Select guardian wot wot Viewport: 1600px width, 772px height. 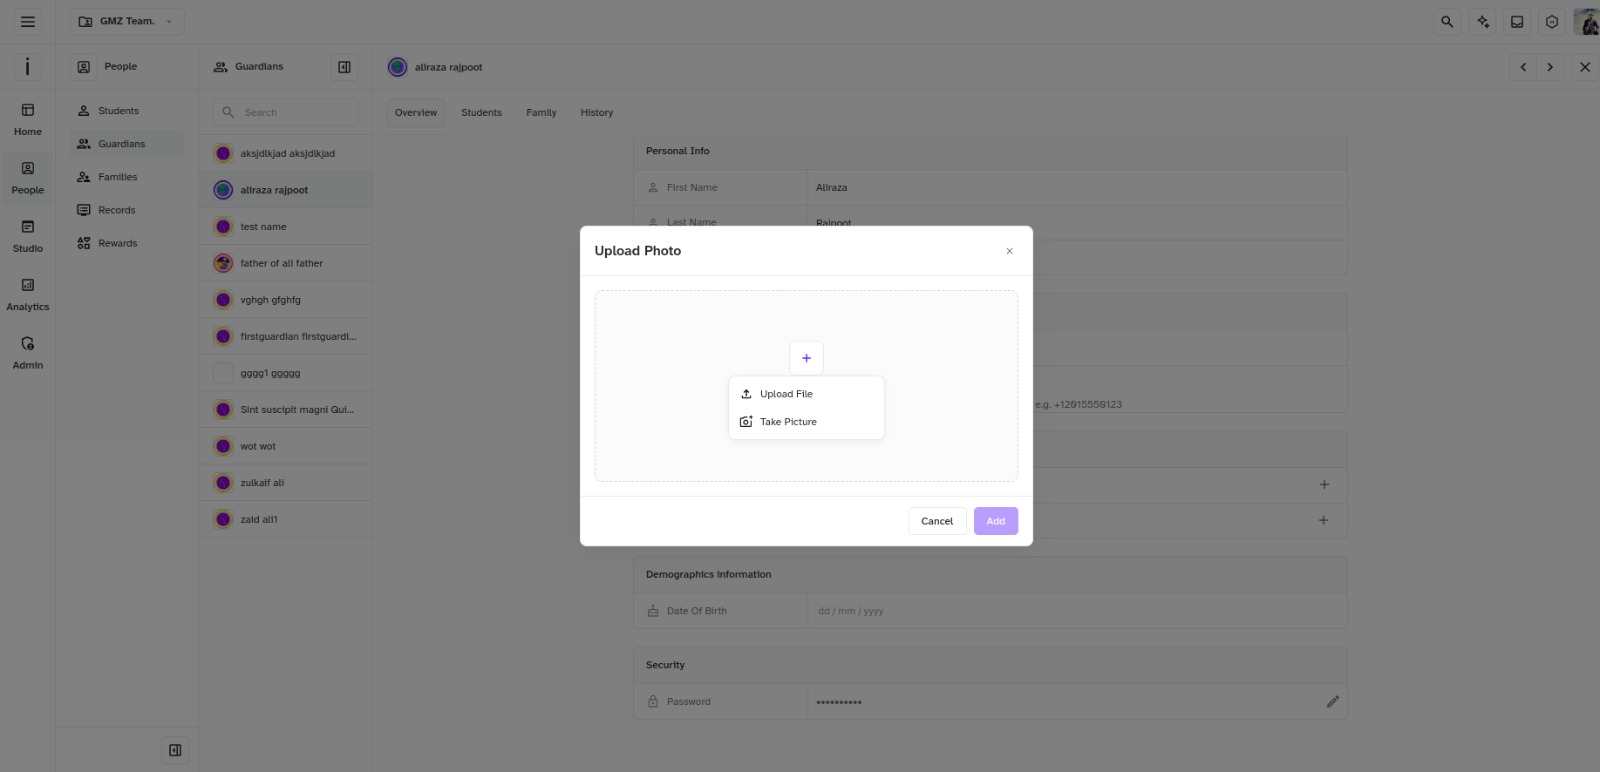(x=285, y=447)
